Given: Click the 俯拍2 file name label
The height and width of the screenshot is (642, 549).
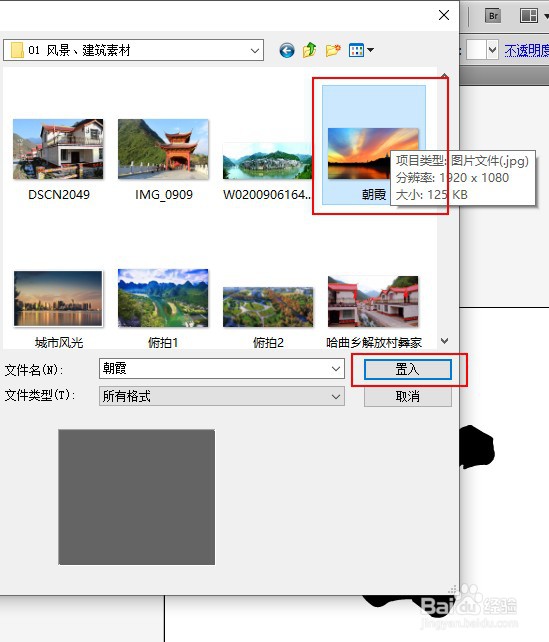Looking at the screenshot, I should (x=268, y=343).
